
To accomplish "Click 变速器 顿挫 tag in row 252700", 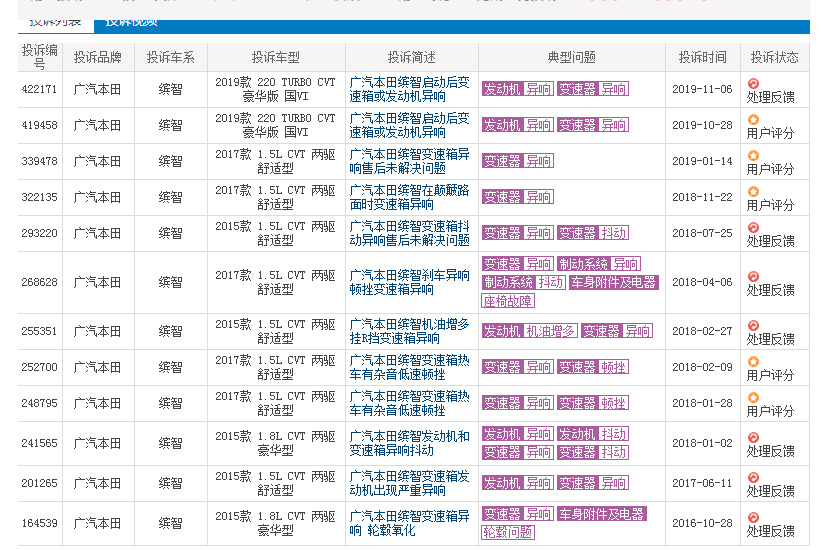I will pyautogui.click(x=593, y=367).
